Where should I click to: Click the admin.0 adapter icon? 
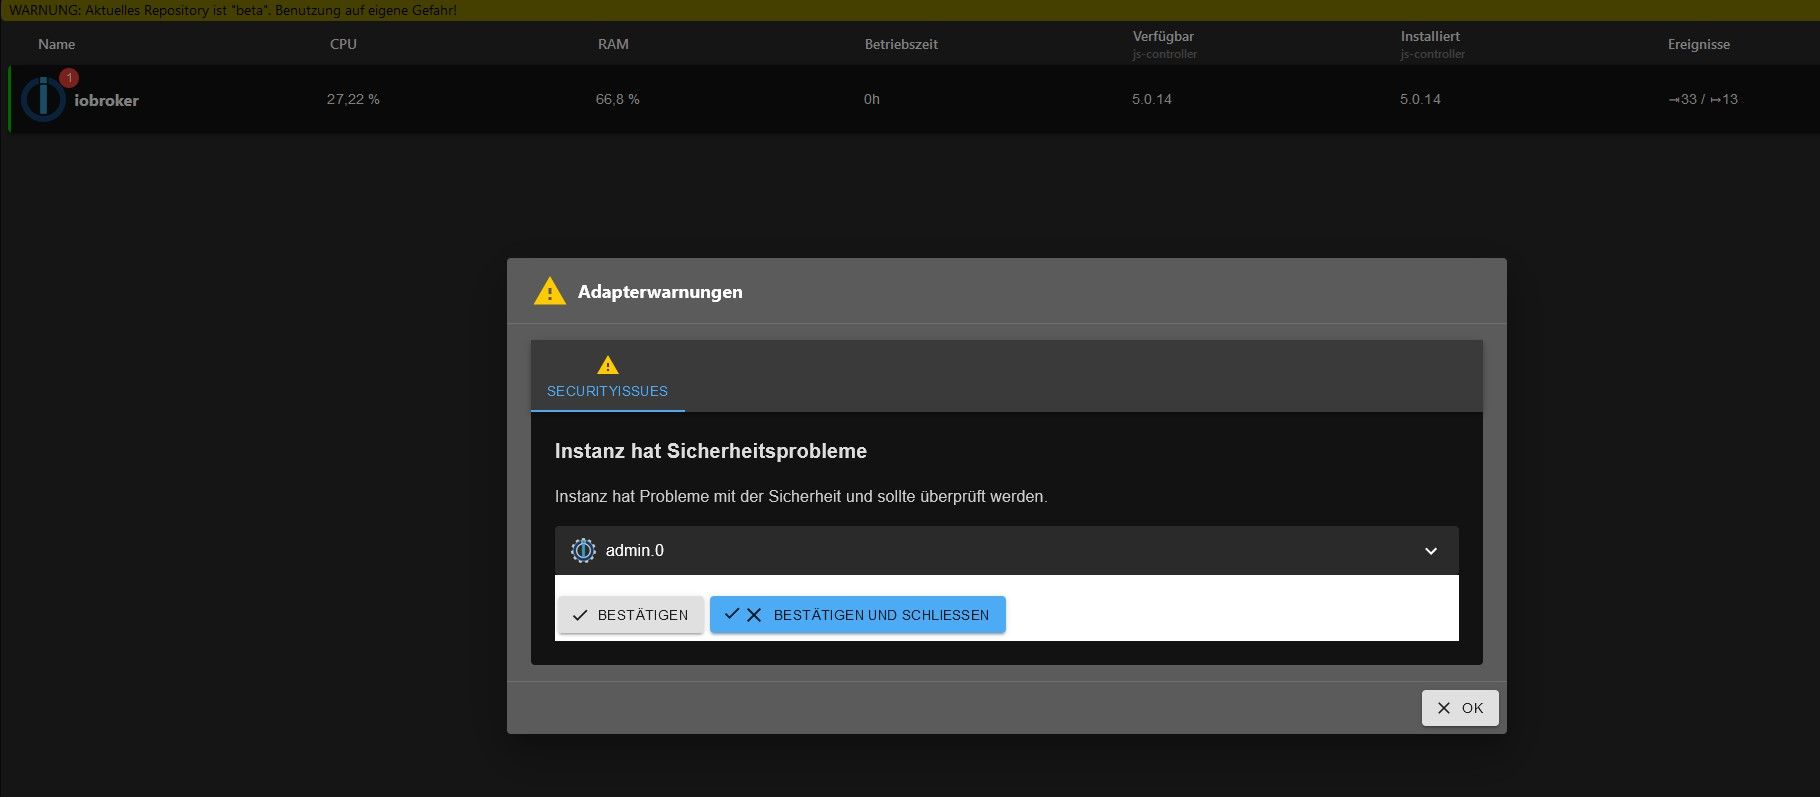click(583, 551)
